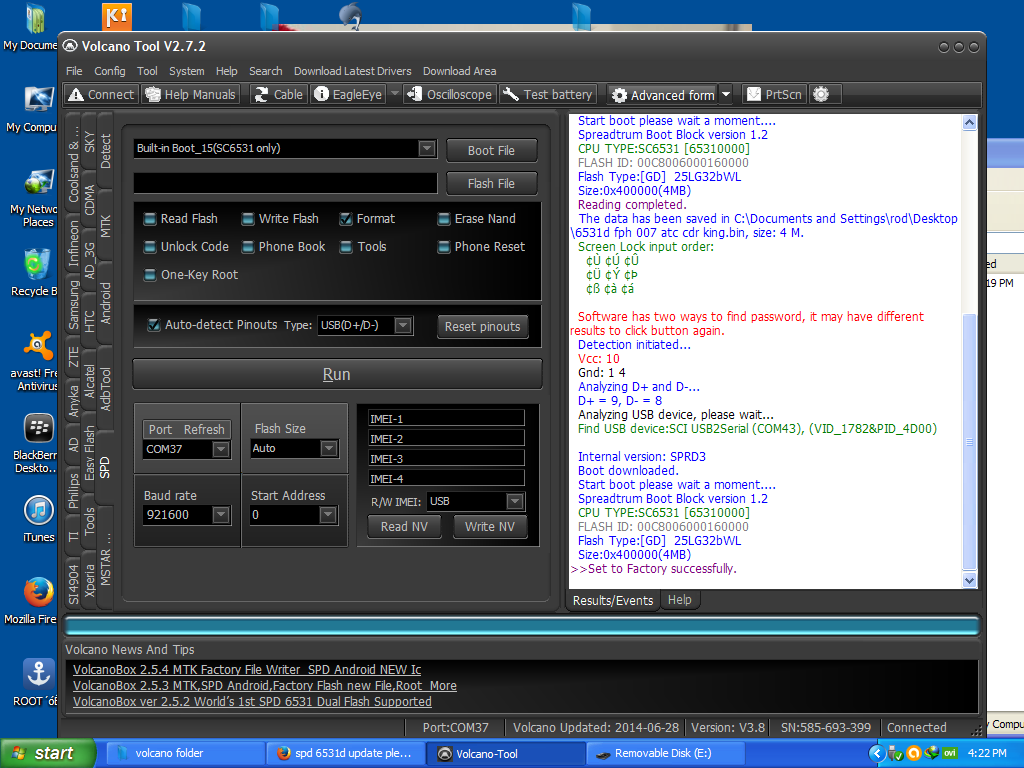The image size is (1024, 768).
Task: Open the Baud rate dropdown
Action: 221,515
